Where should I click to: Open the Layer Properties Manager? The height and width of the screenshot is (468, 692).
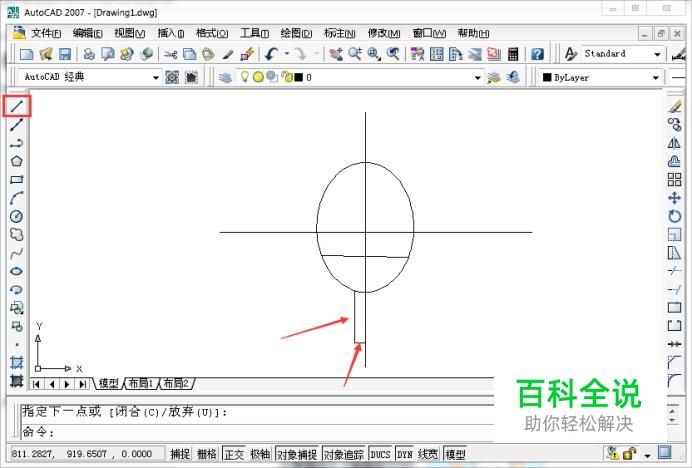coord(225,78)
